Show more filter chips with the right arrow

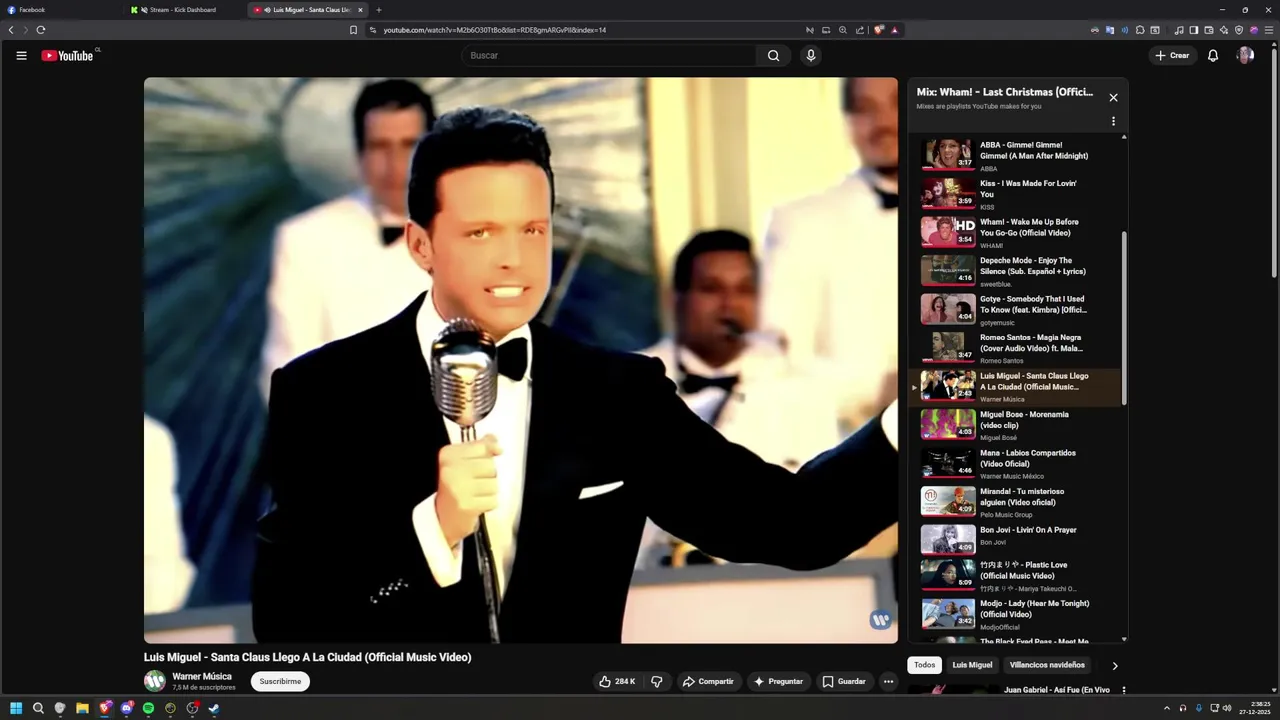1115,666
